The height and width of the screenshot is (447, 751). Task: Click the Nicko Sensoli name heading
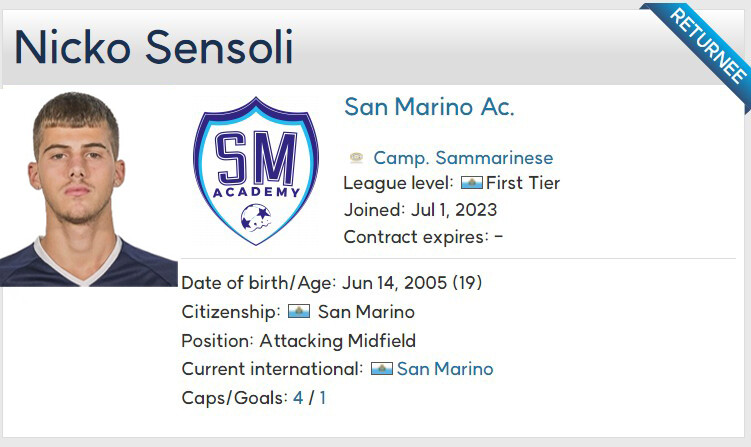[x=154, y=47]
